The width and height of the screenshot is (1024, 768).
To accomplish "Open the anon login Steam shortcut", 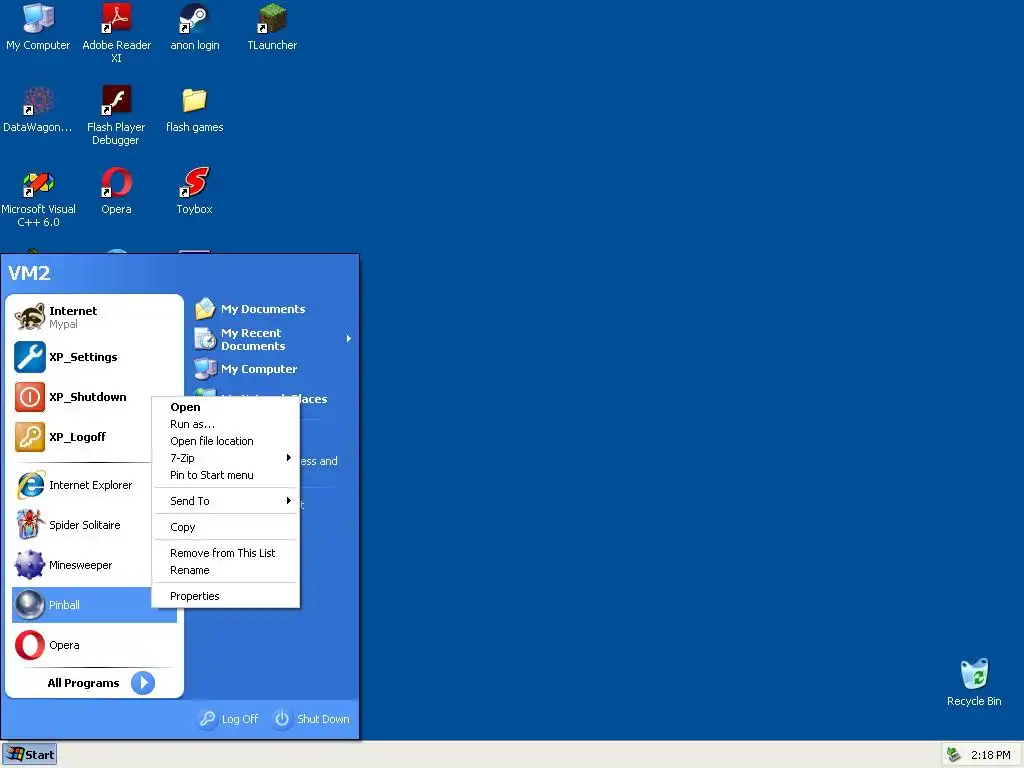I will pos(195,27).
